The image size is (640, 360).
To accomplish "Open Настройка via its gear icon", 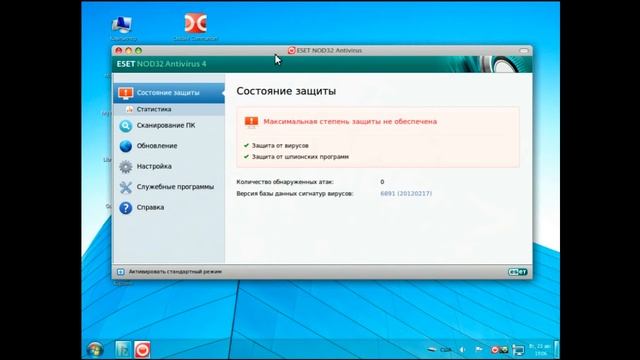I will 126,167.
